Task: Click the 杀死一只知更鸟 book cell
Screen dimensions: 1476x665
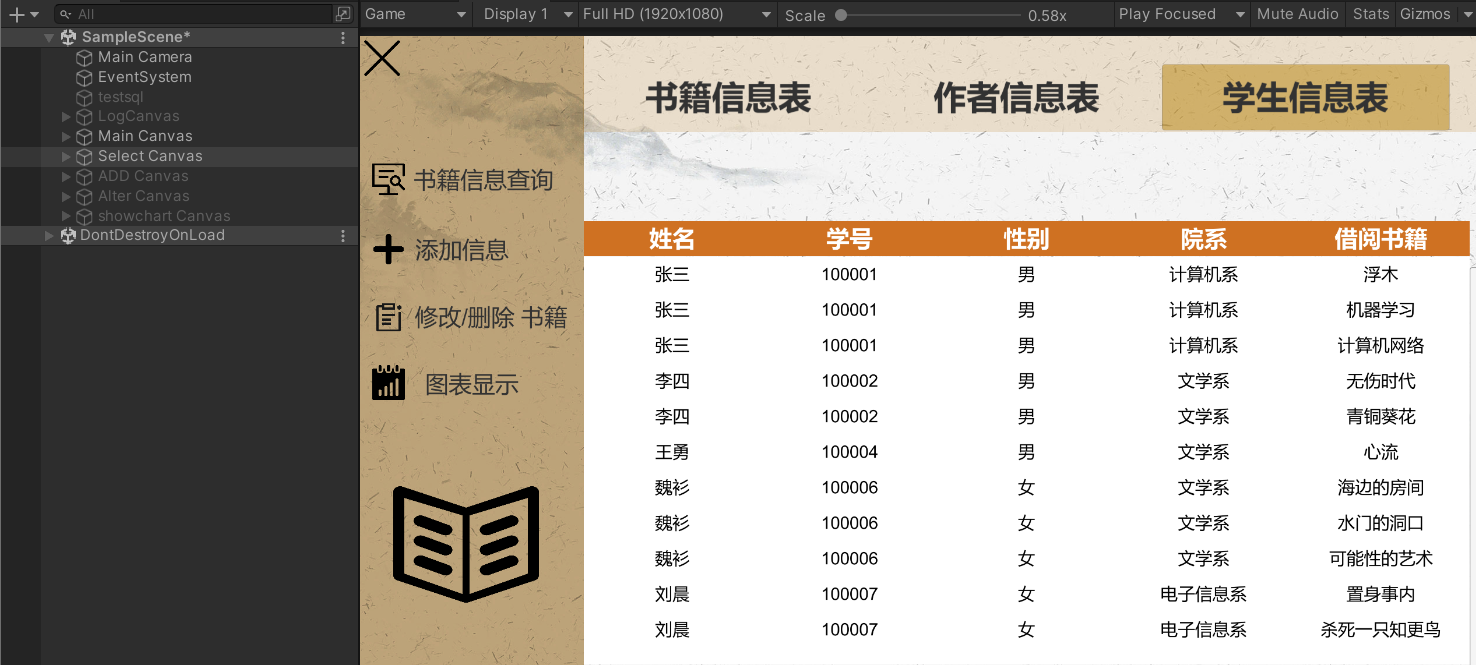Action: pos(1381,630)
